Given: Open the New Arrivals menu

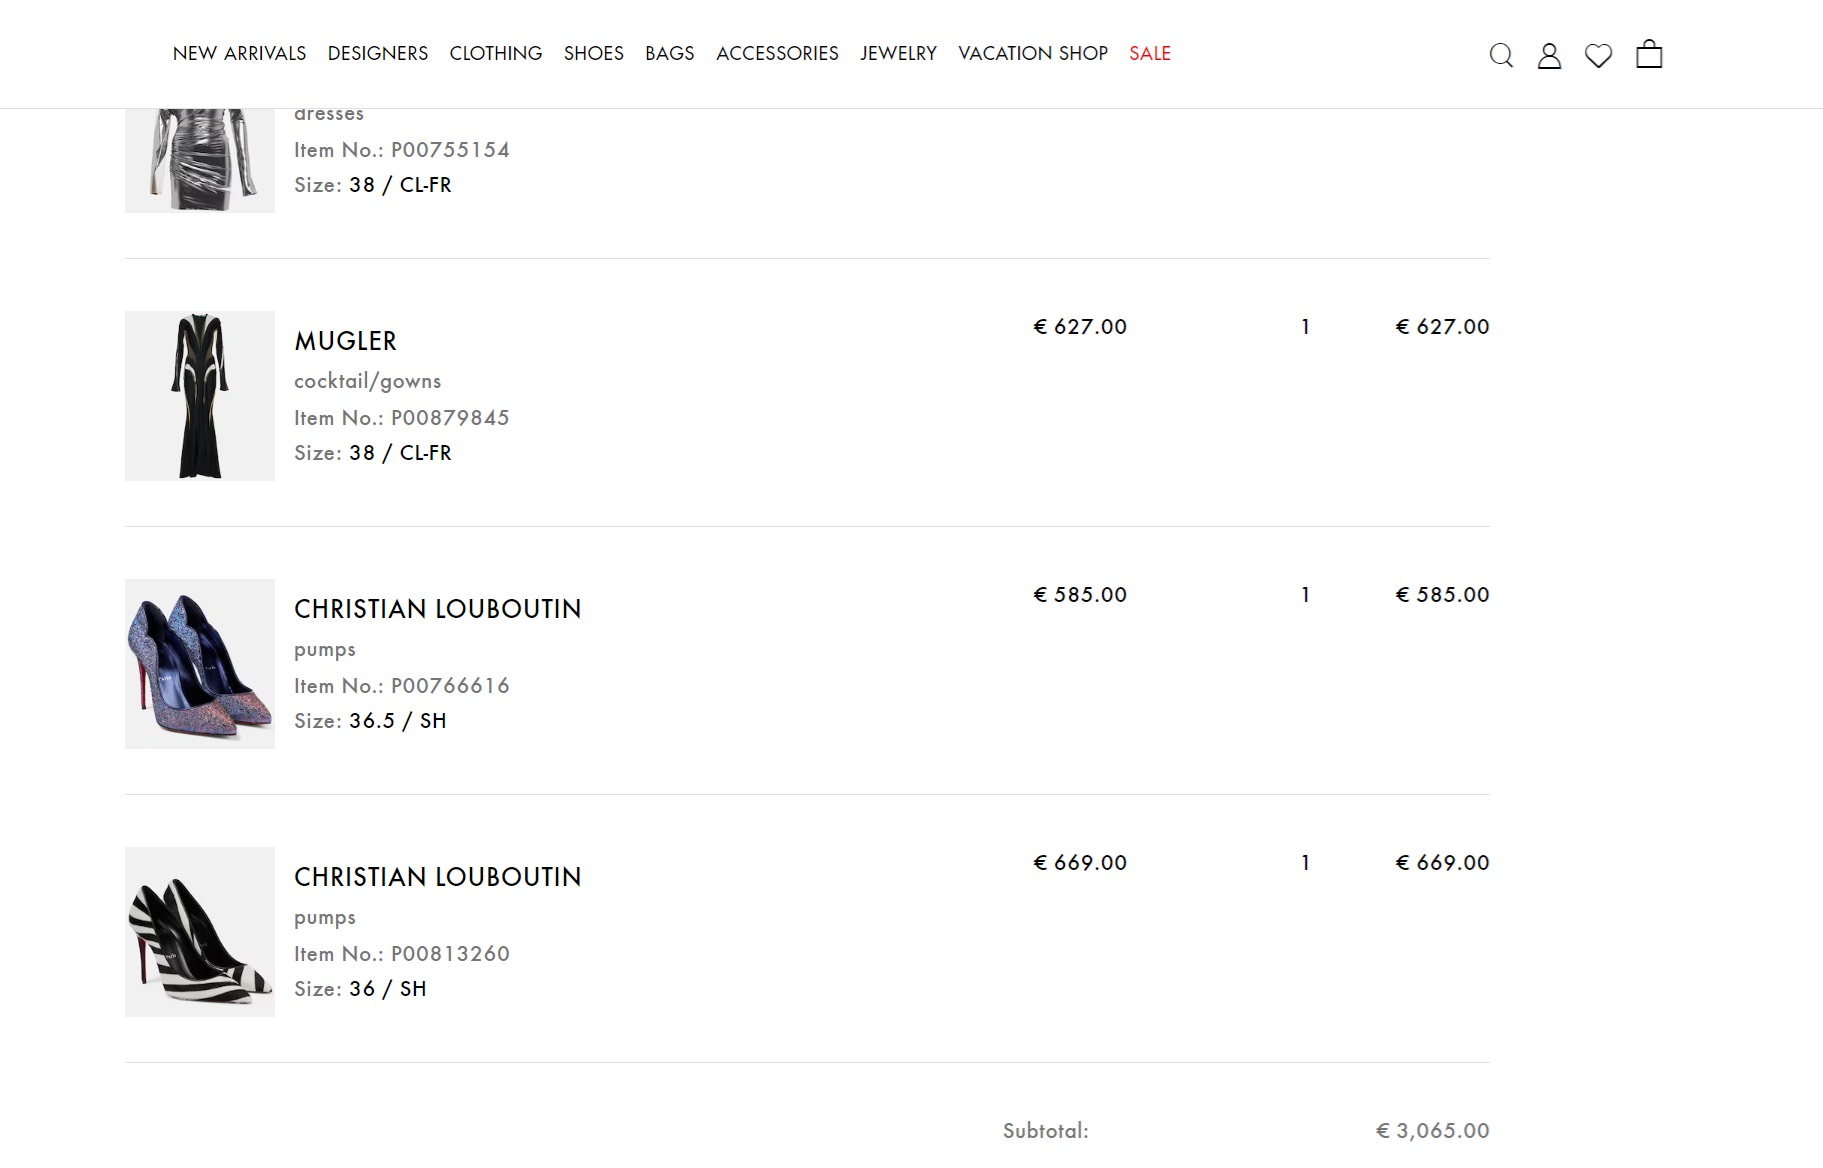Looking at the screenshot, I should (239, 53).
